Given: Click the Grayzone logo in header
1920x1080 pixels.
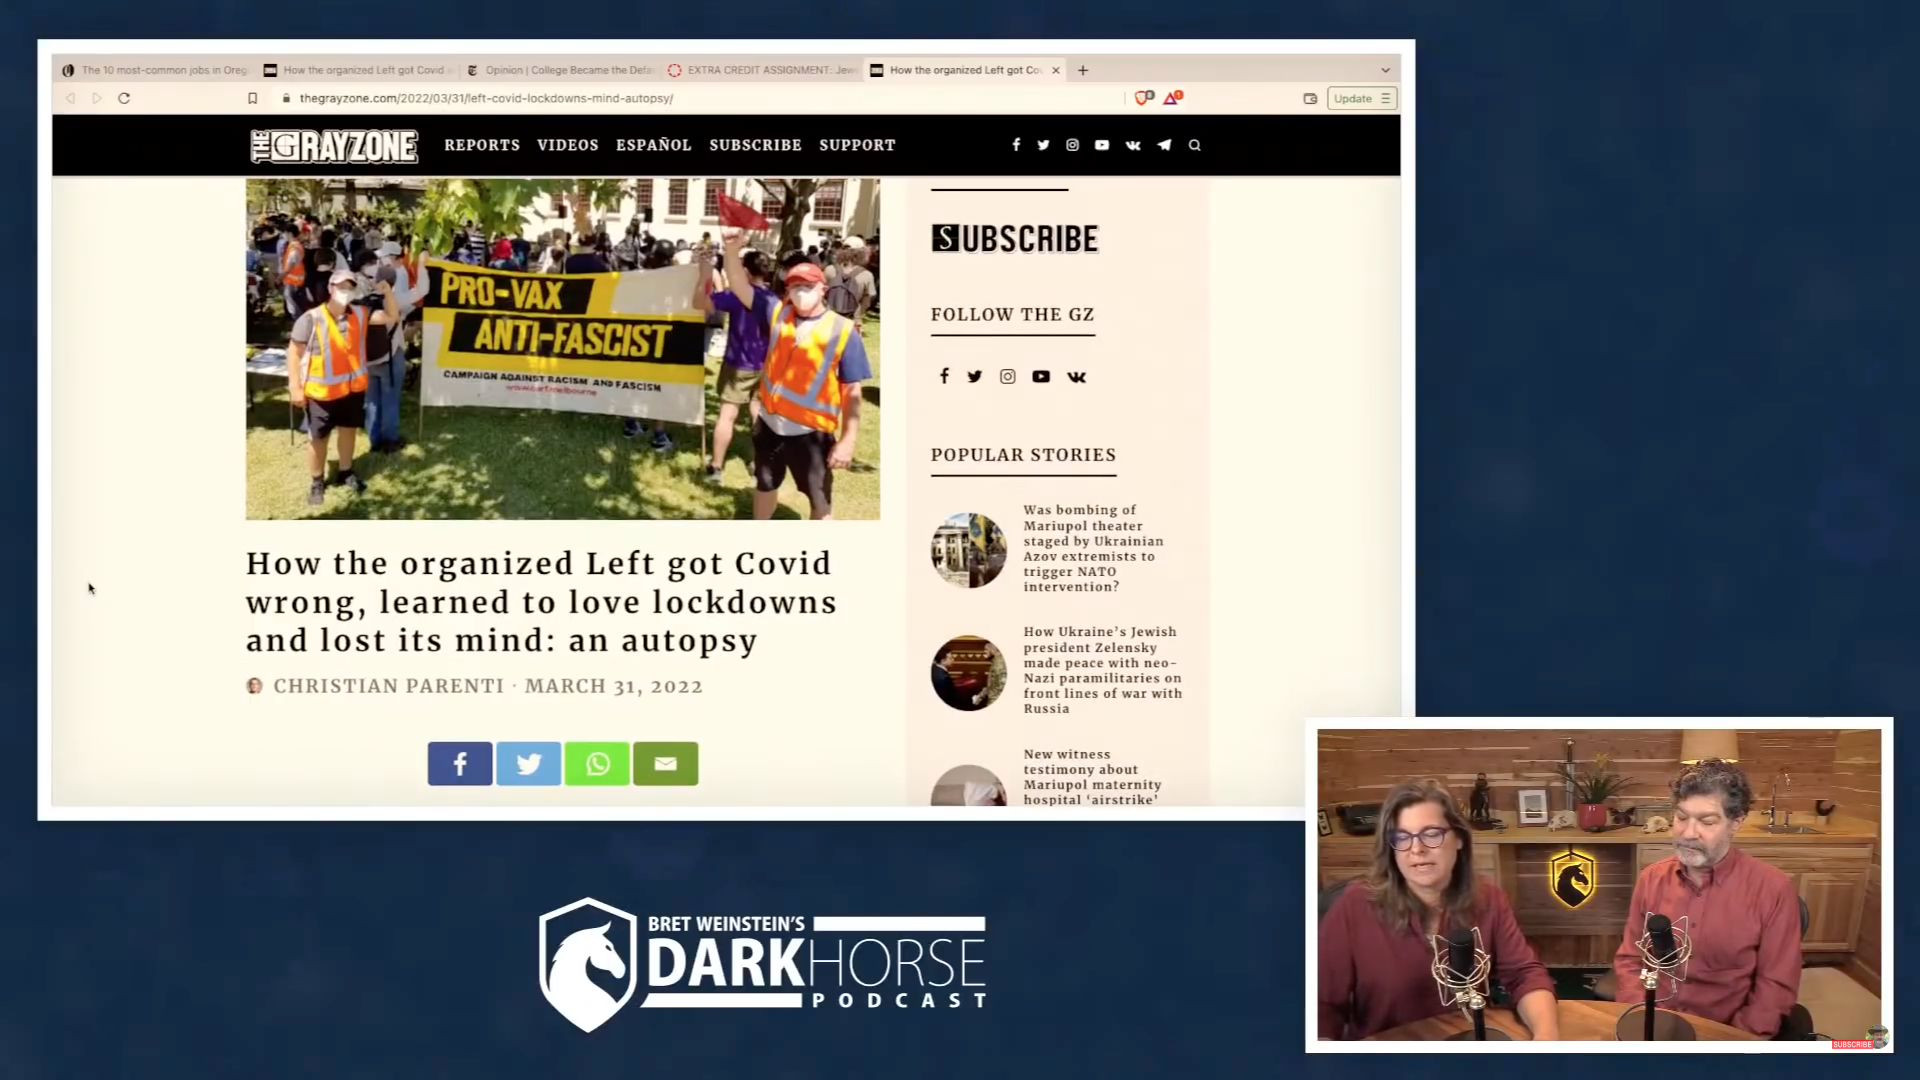Looking at the screenshot, I should coord(334,146).
